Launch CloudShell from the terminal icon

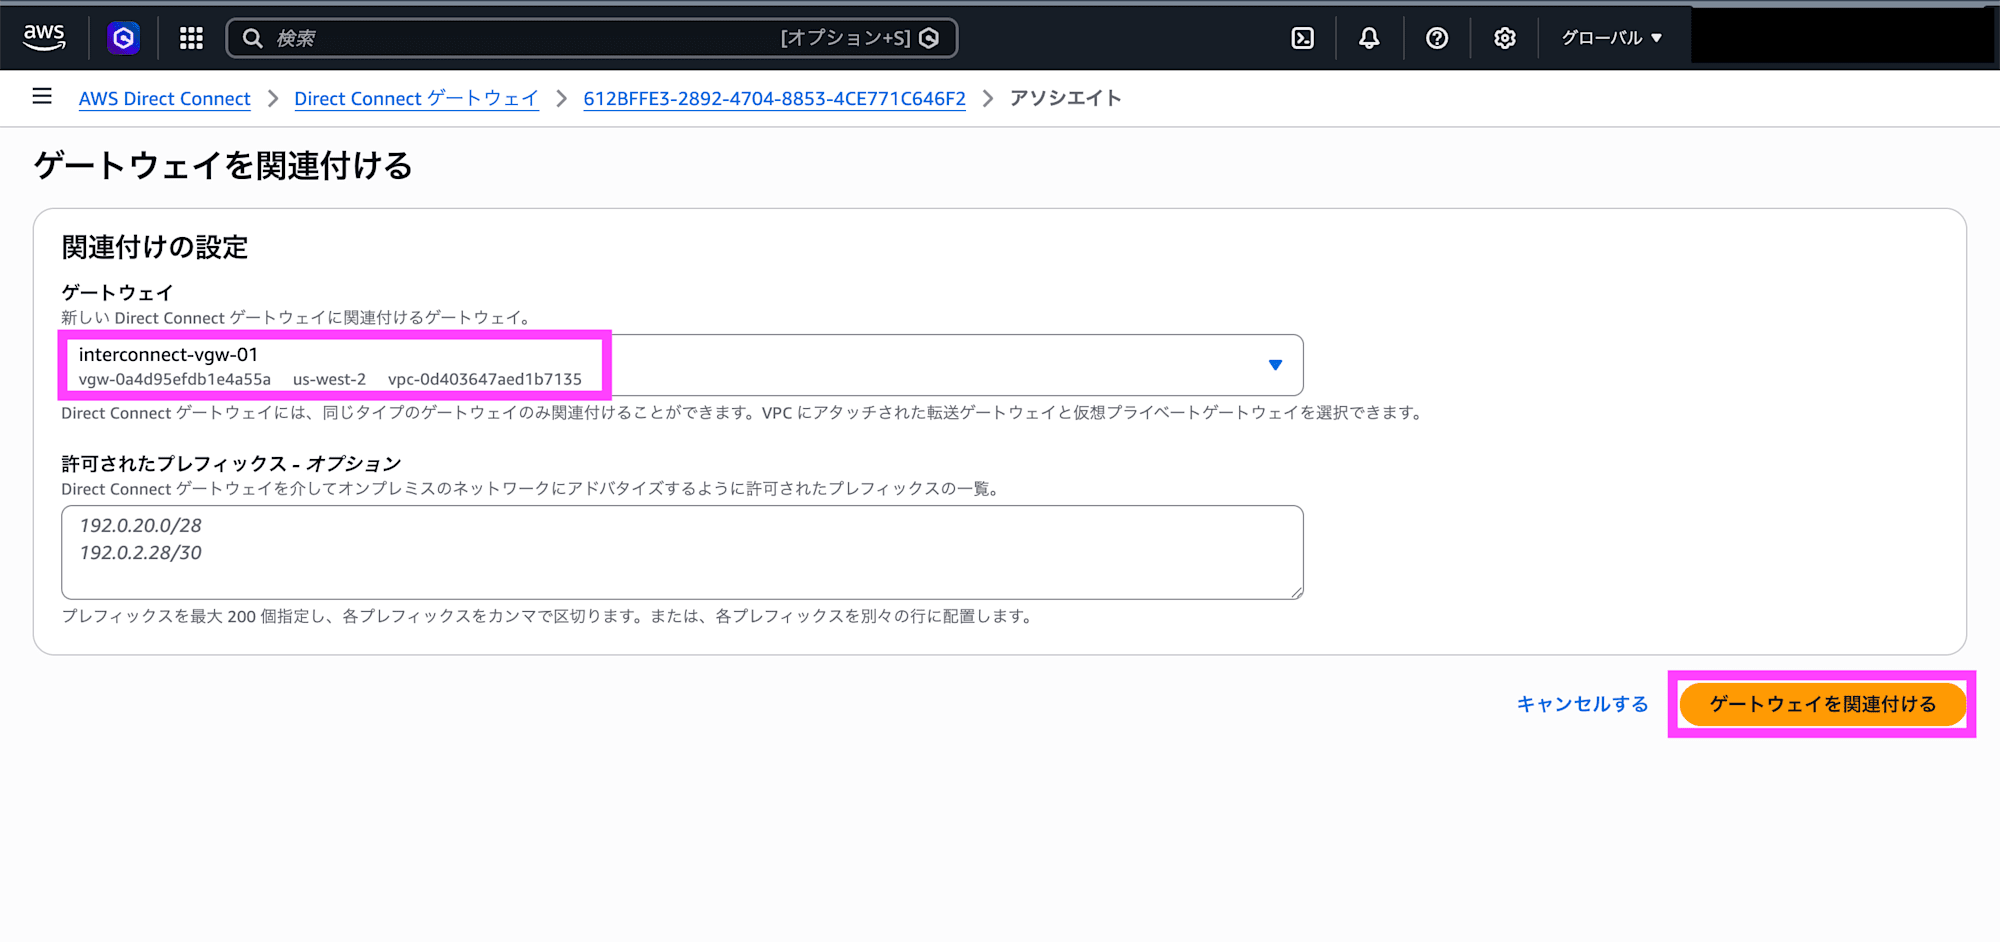tap(1302, 37)
